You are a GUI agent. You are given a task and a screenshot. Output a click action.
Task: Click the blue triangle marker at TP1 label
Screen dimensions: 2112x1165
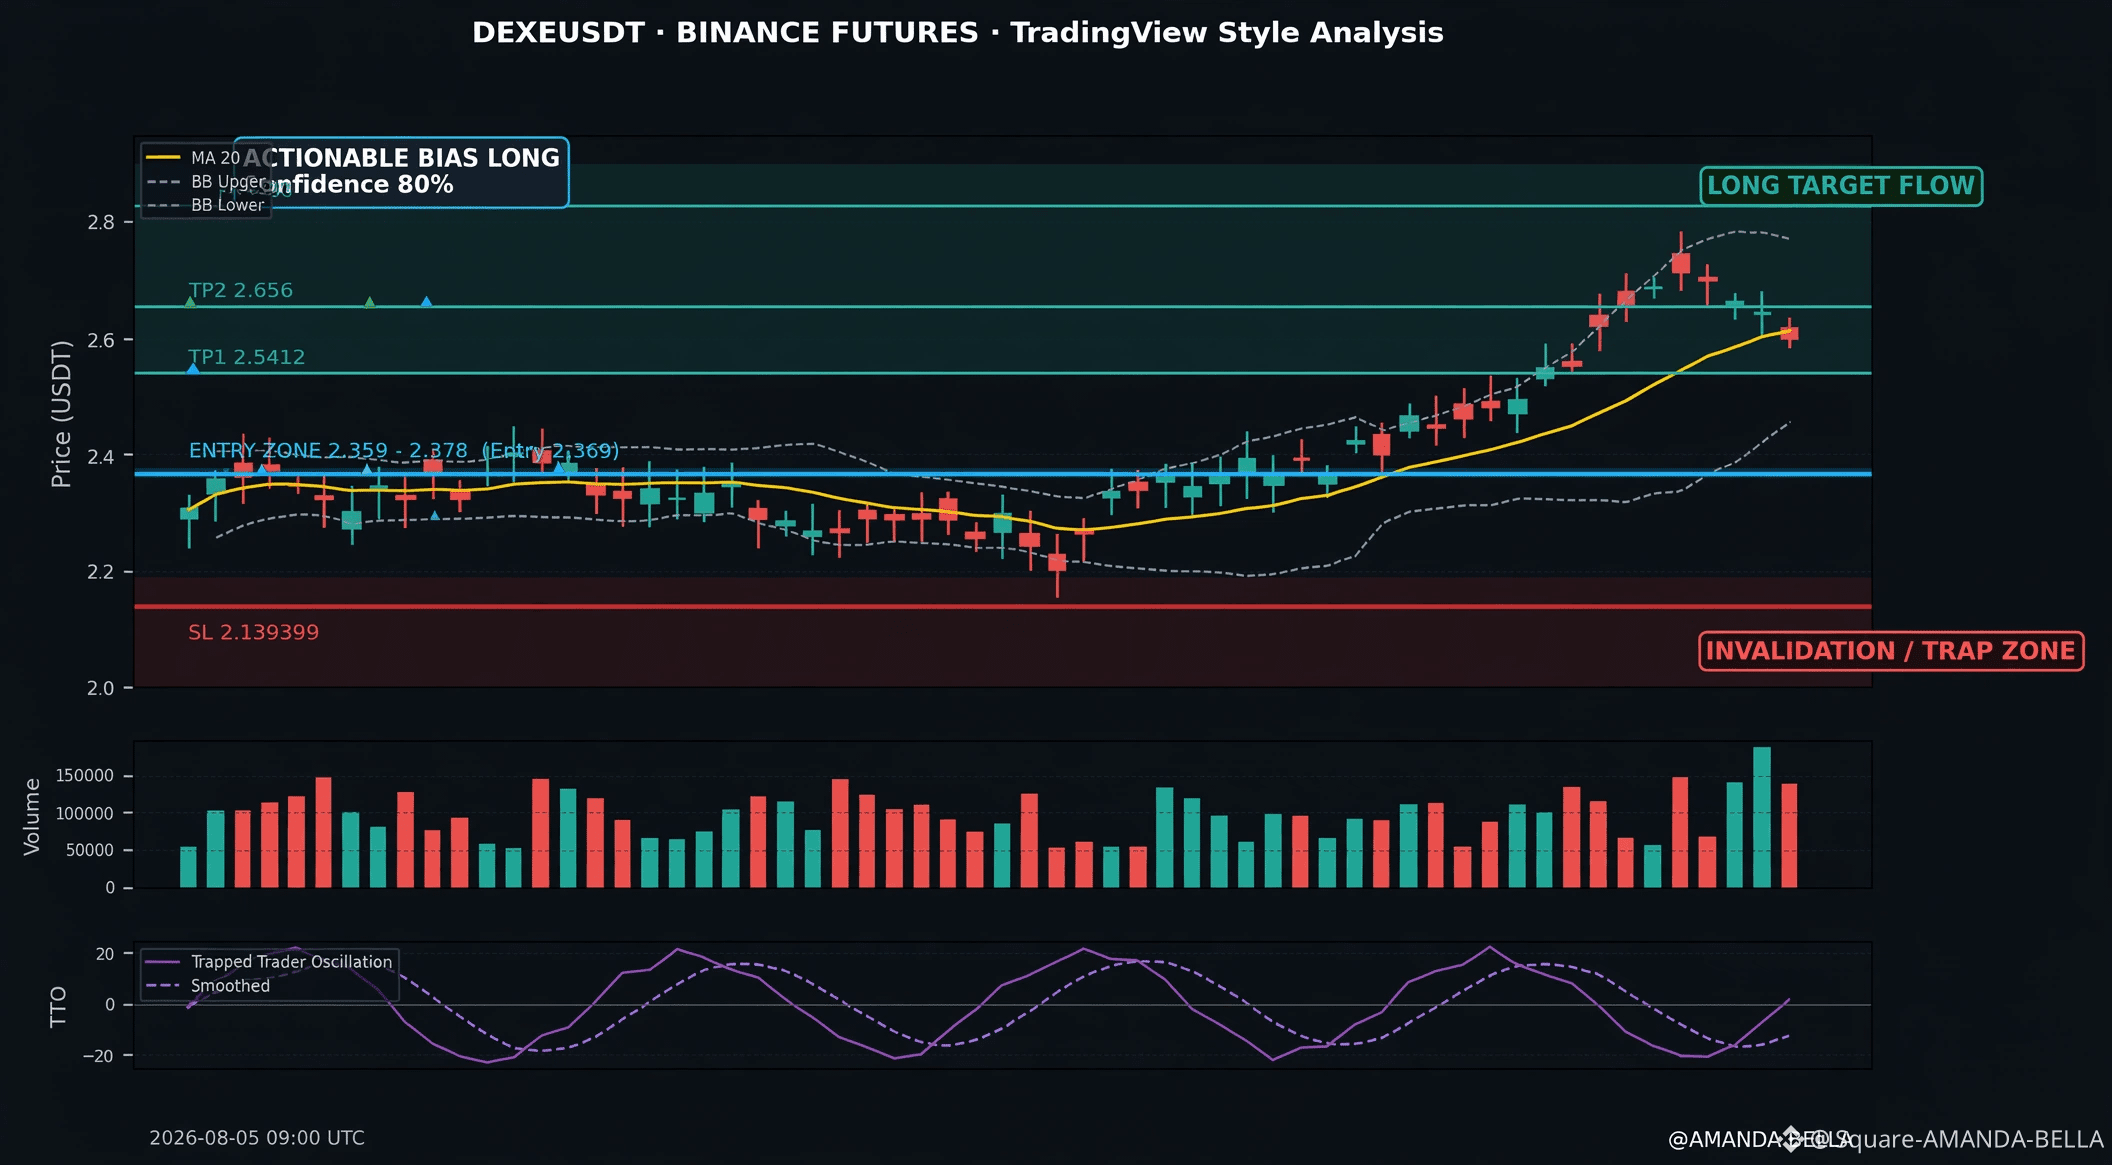[193, 369]
